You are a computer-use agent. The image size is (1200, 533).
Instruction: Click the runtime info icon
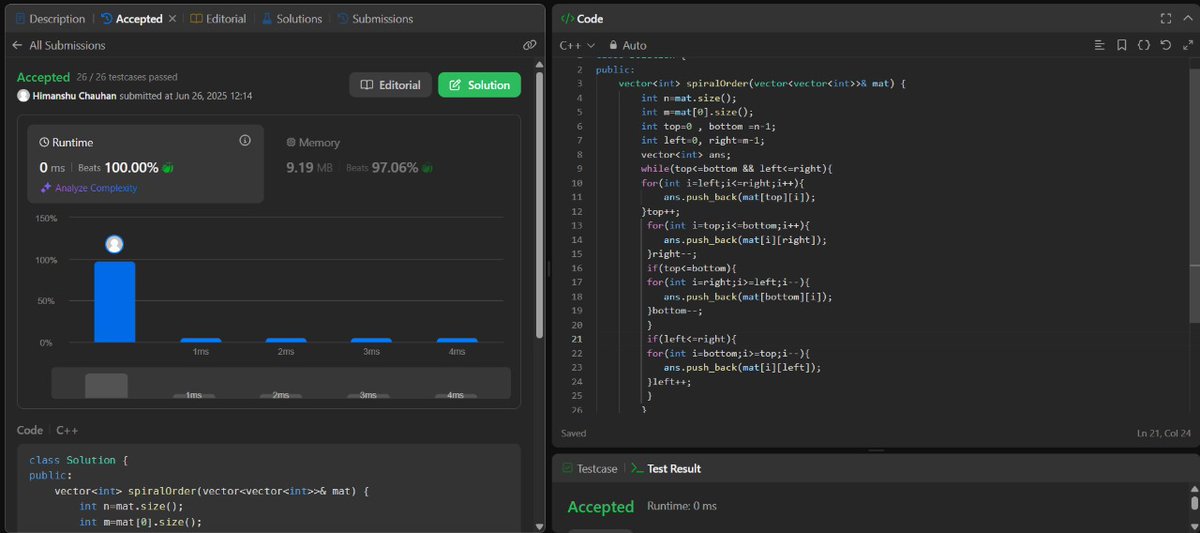(245, 141)
